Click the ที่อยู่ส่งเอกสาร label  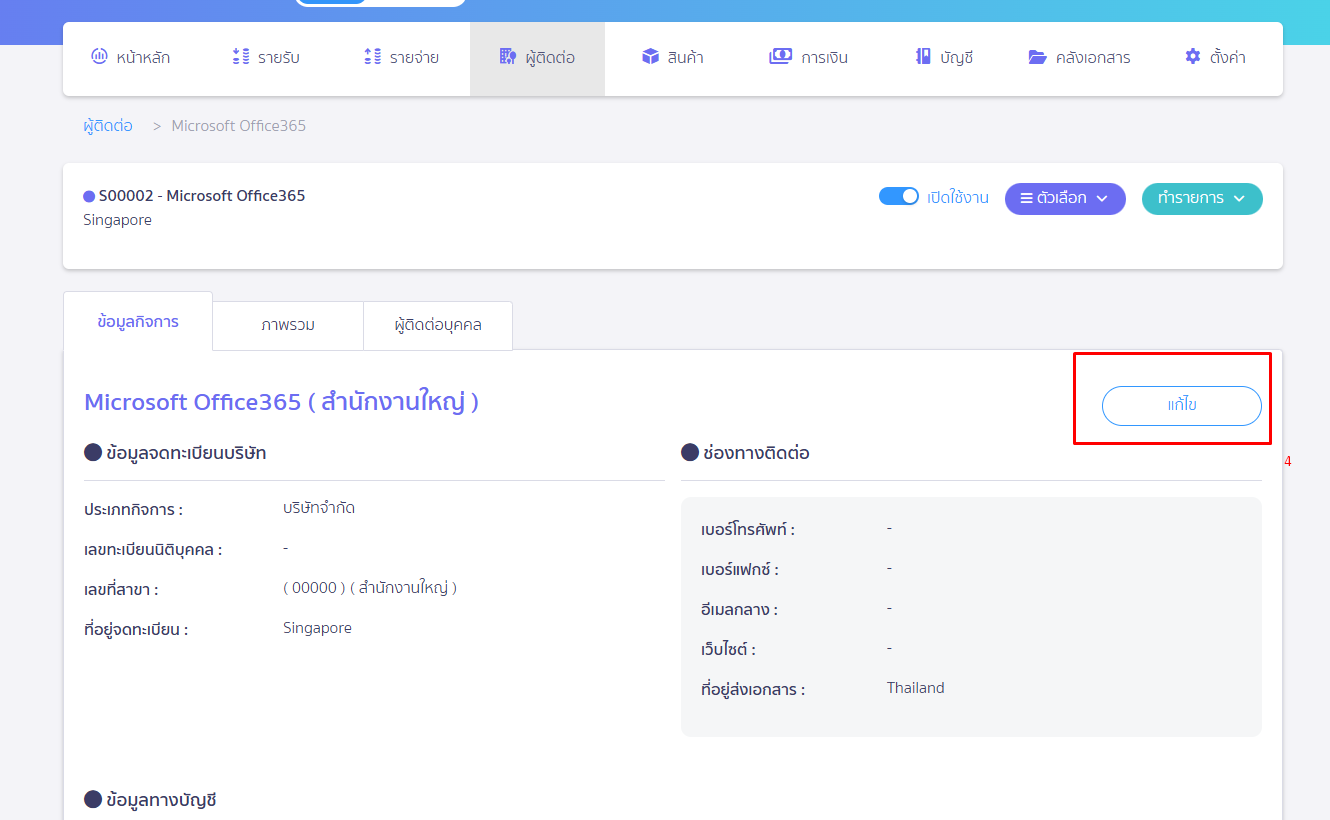(x=753, y=690)
